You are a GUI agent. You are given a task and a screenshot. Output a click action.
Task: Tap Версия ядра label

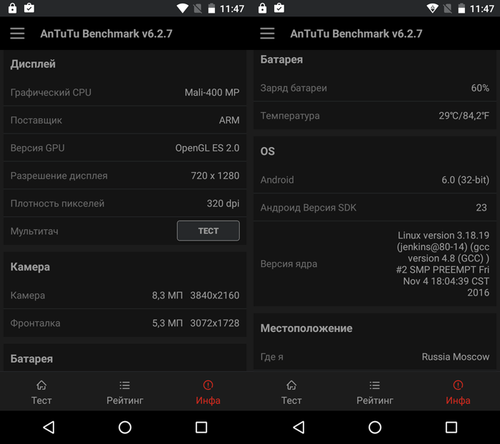pos(289,264)
